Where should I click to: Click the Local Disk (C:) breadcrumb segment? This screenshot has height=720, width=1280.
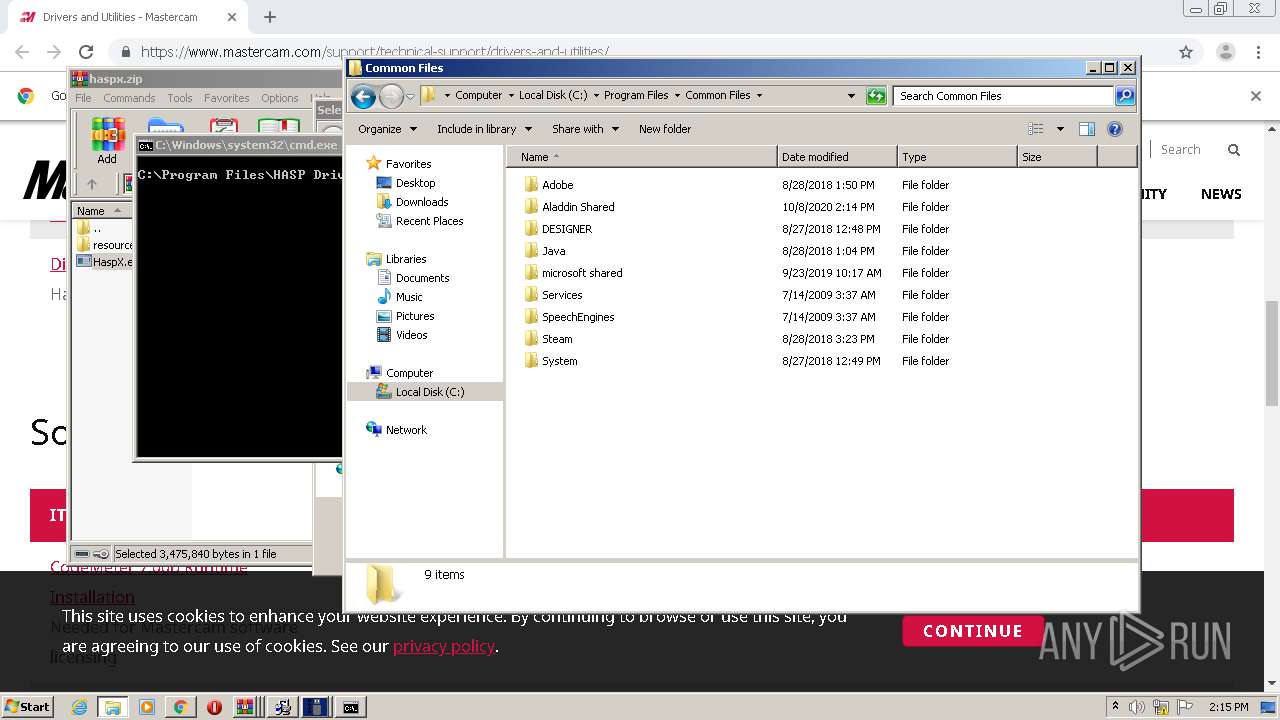(553, 96)
